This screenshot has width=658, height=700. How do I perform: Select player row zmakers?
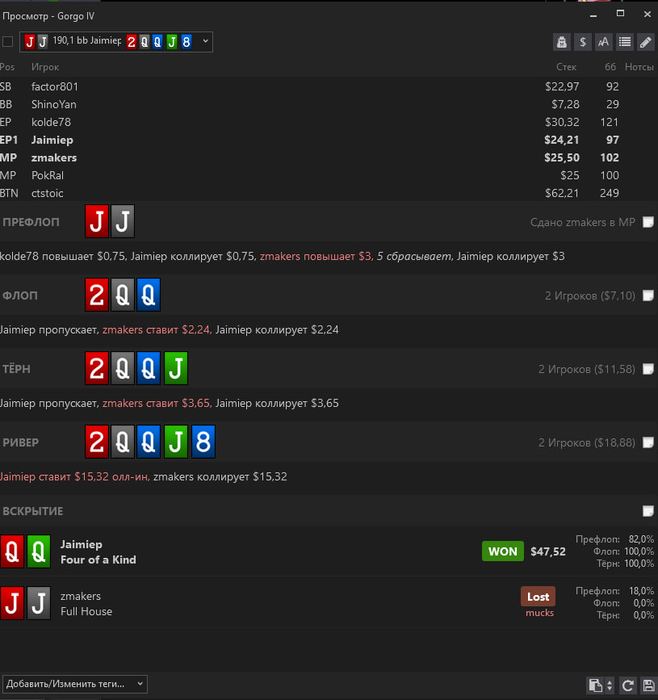329,158
